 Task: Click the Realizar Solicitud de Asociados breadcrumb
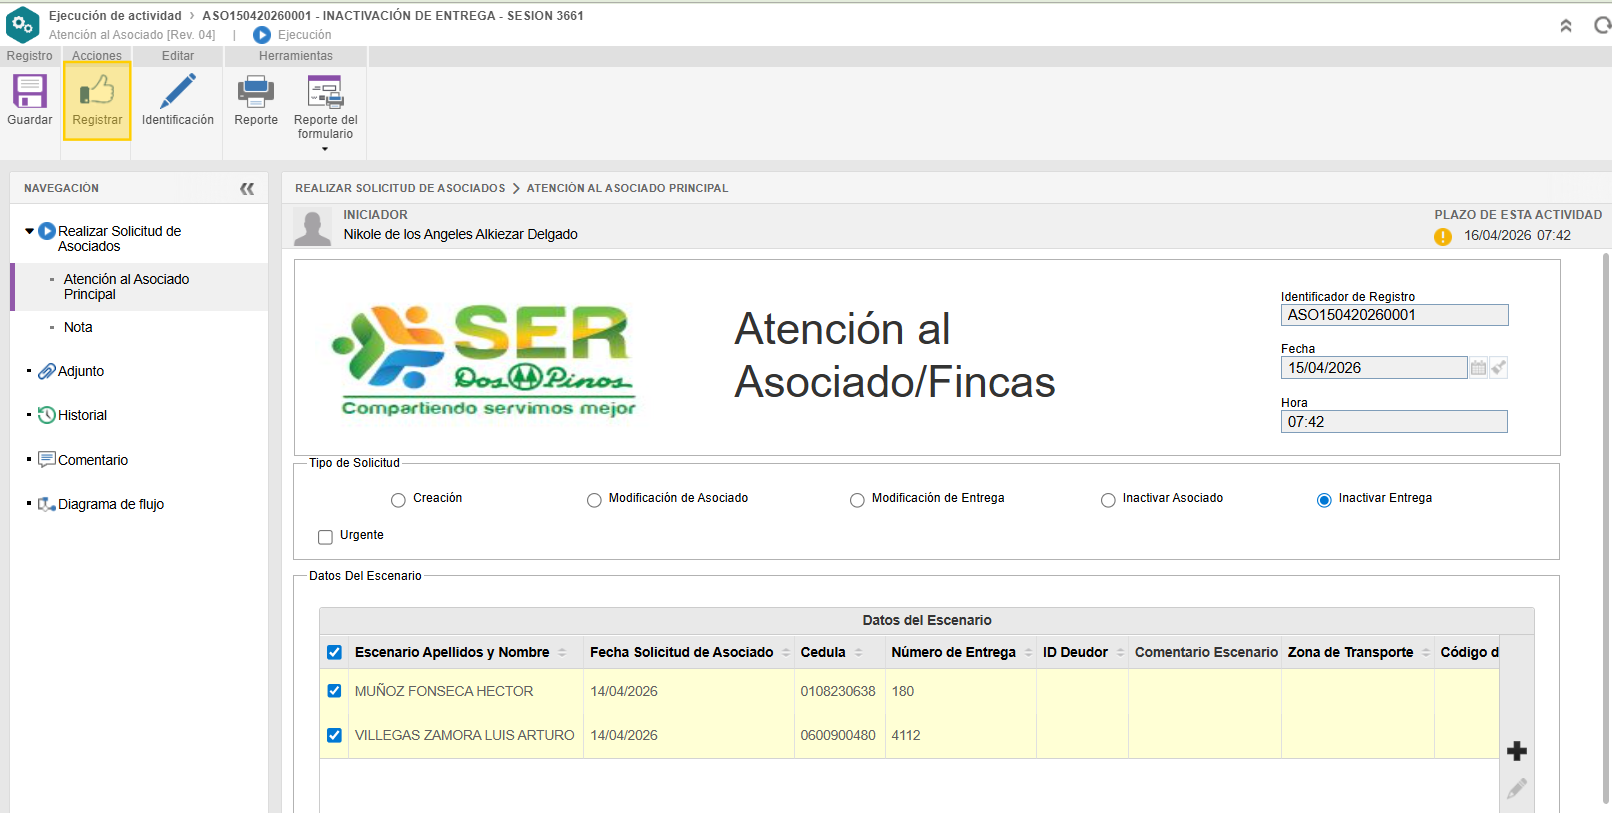coord(400,188)
